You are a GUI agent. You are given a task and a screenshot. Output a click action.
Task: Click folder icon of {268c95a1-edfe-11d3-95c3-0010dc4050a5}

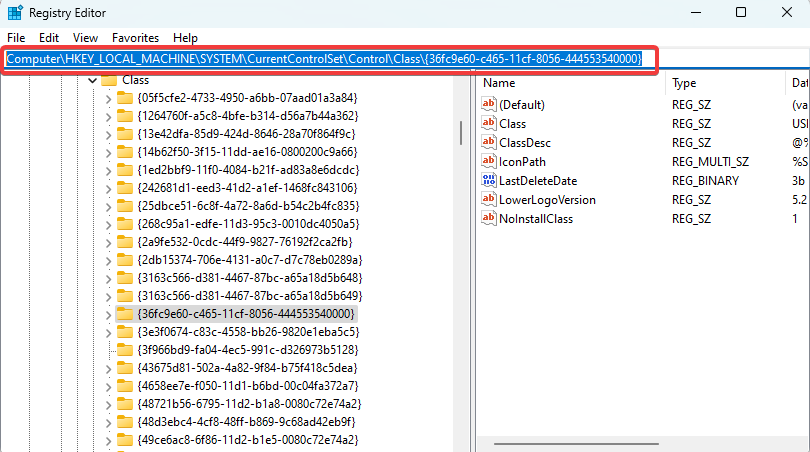(x=124, y=224)
